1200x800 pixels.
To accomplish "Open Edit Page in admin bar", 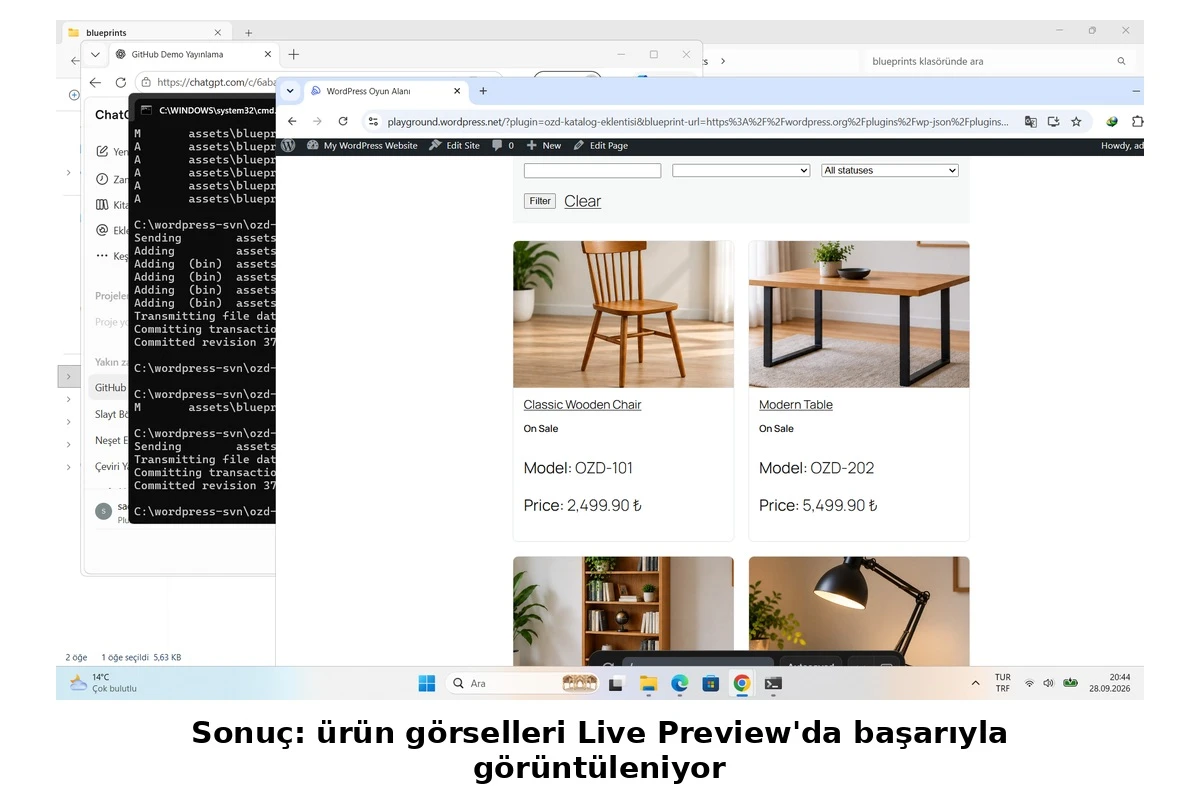I will (601, 145).
